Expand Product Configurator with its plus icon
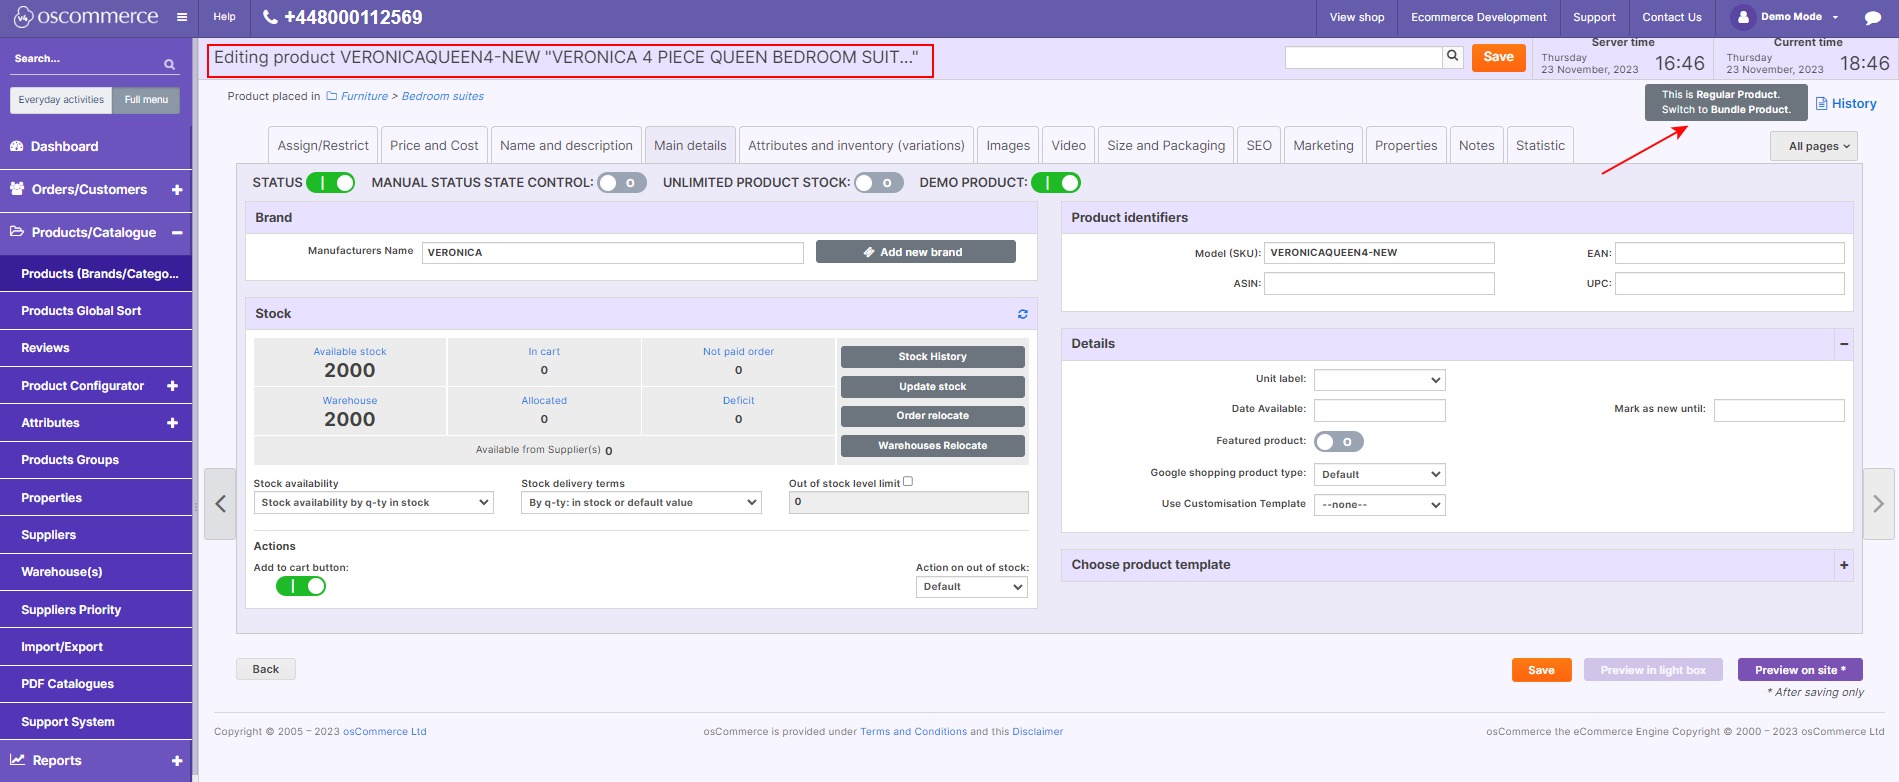This screenshot has width=1899, height=782. point(172,386)
